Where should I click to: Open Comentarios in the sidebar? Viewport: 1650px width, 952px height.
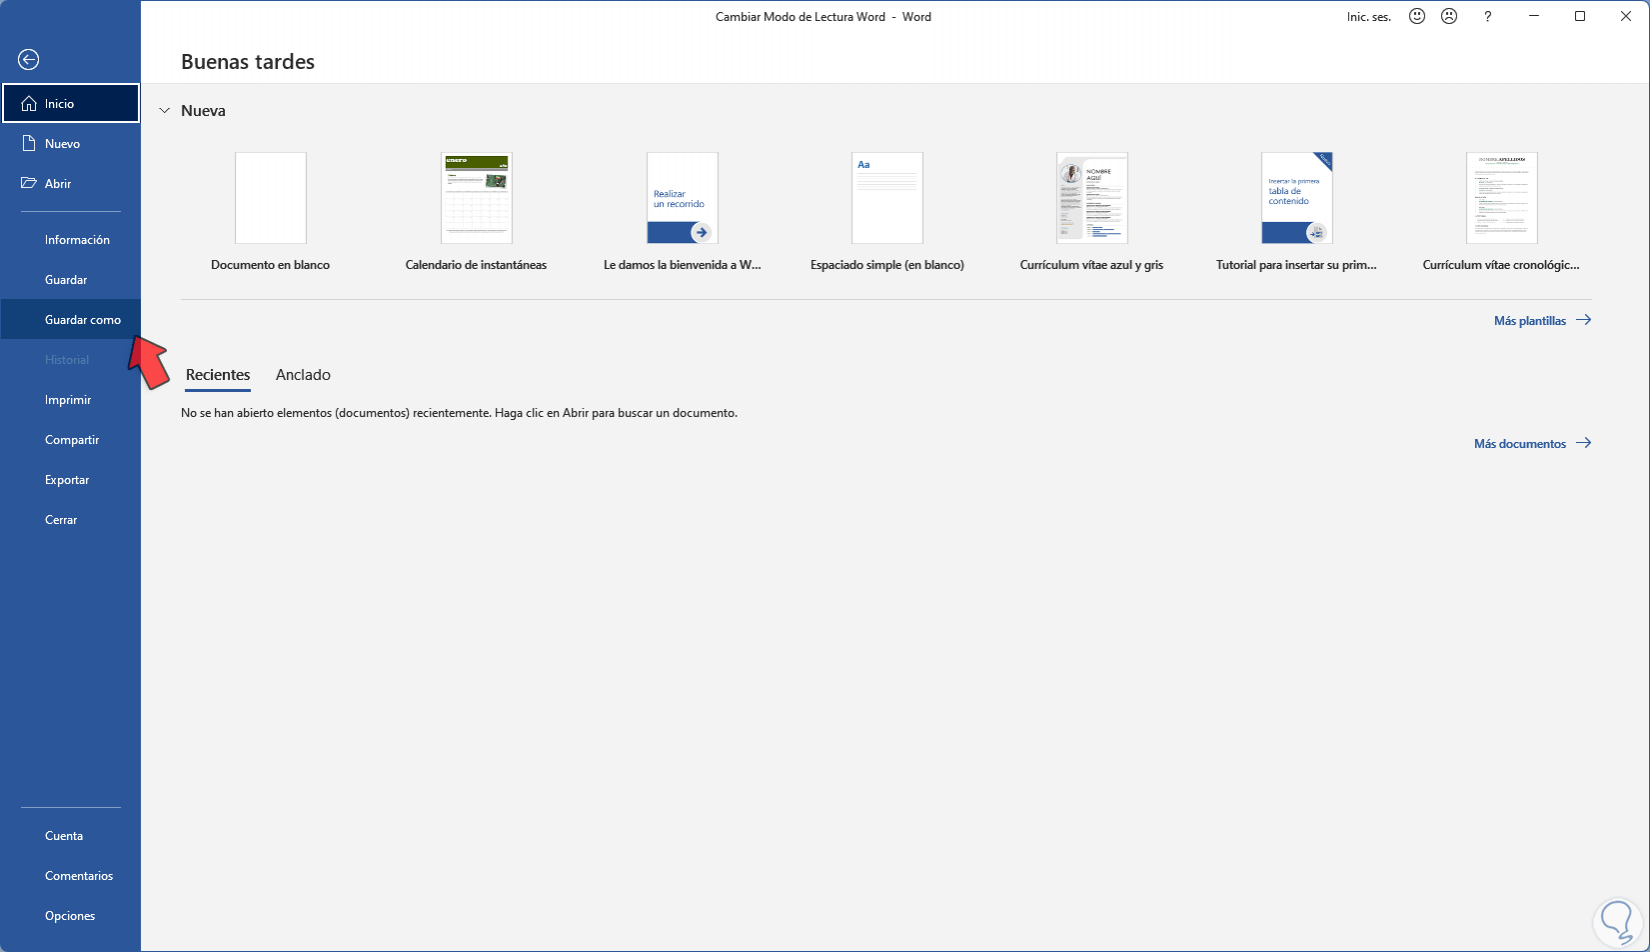70,876
